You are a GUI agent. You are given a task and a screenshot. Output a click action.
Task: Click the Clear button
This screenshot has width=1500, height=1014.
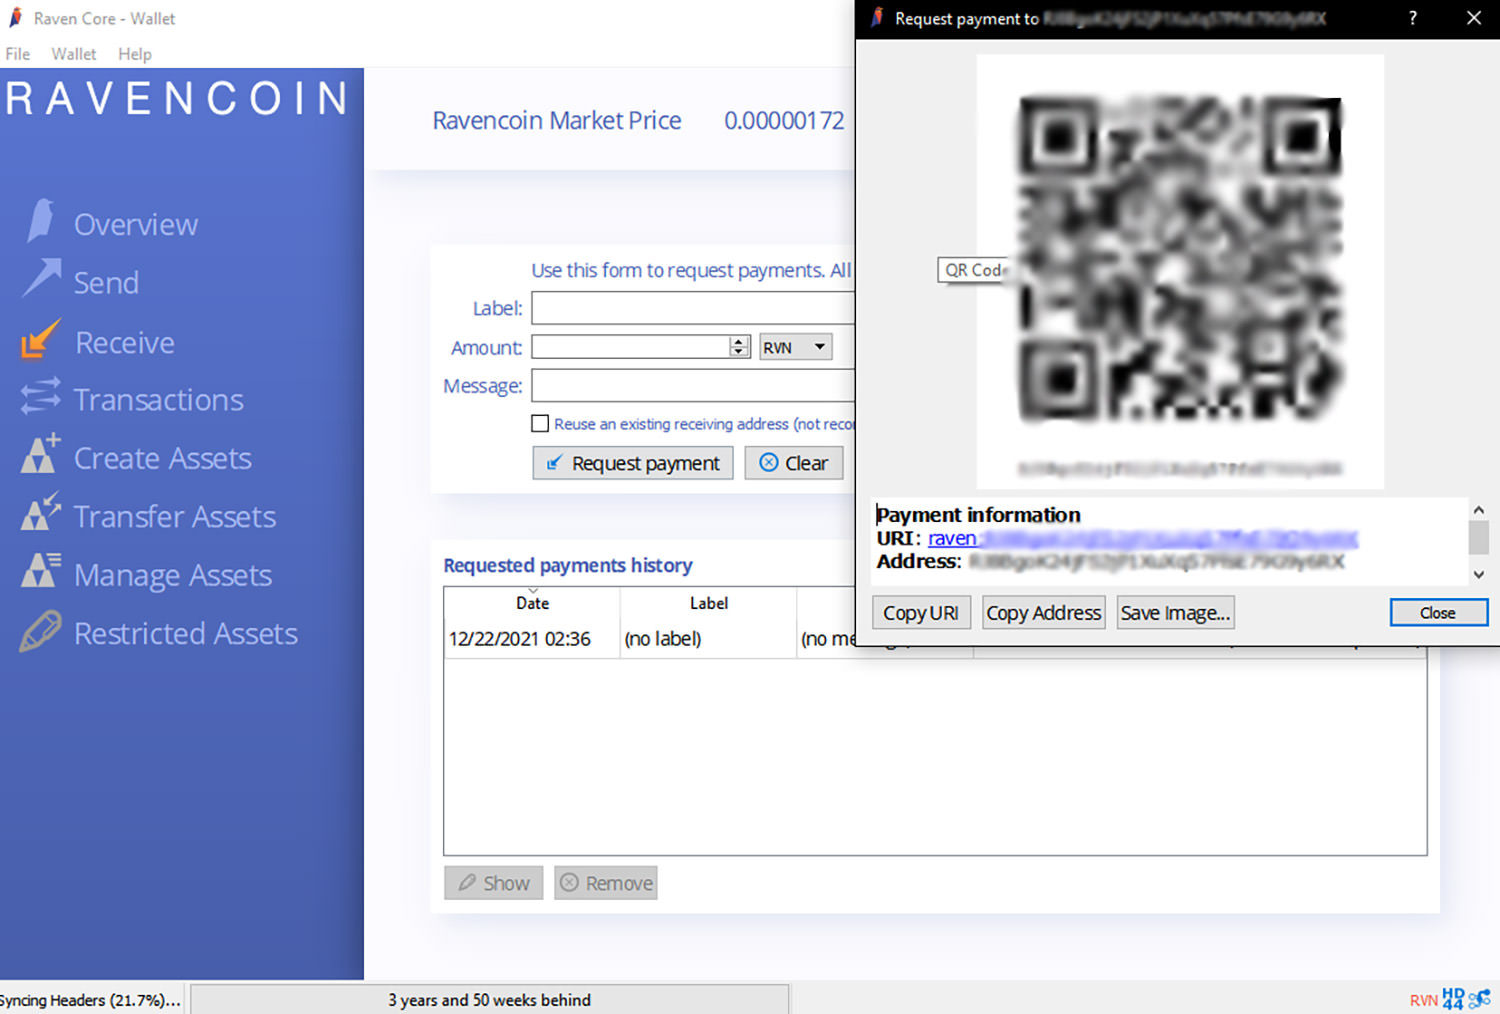tap(794, 463)
